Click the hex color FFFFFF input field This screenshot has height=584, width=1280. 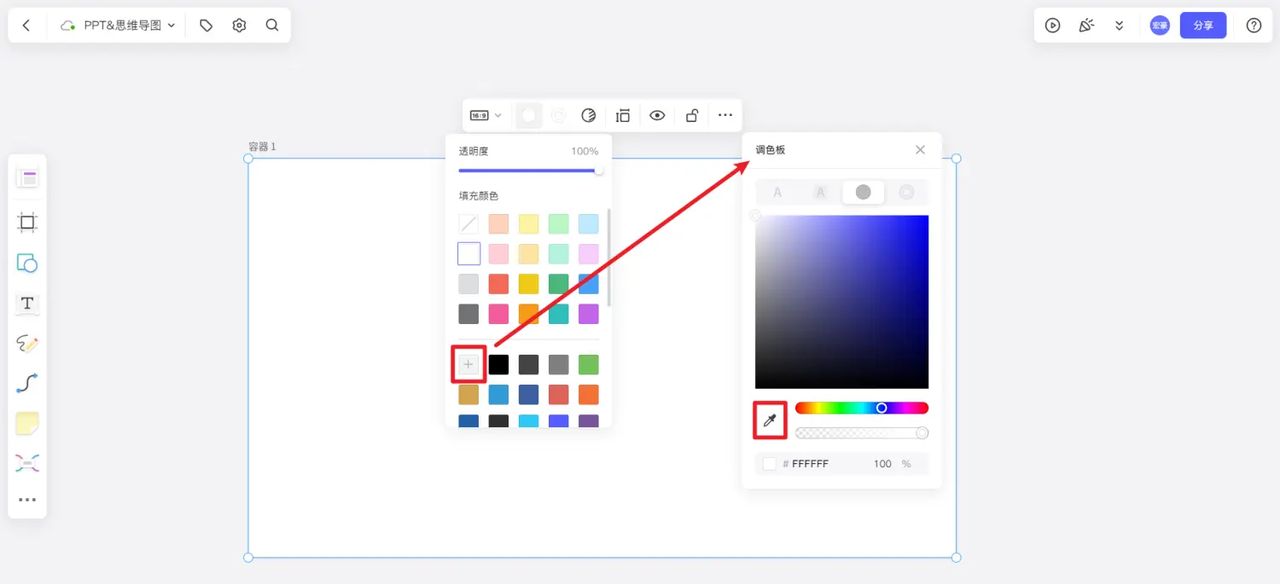click(810, 464)
